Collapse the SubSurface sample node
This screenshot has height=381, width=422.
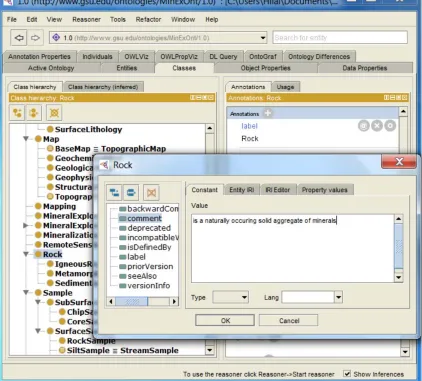click(38, 302)
